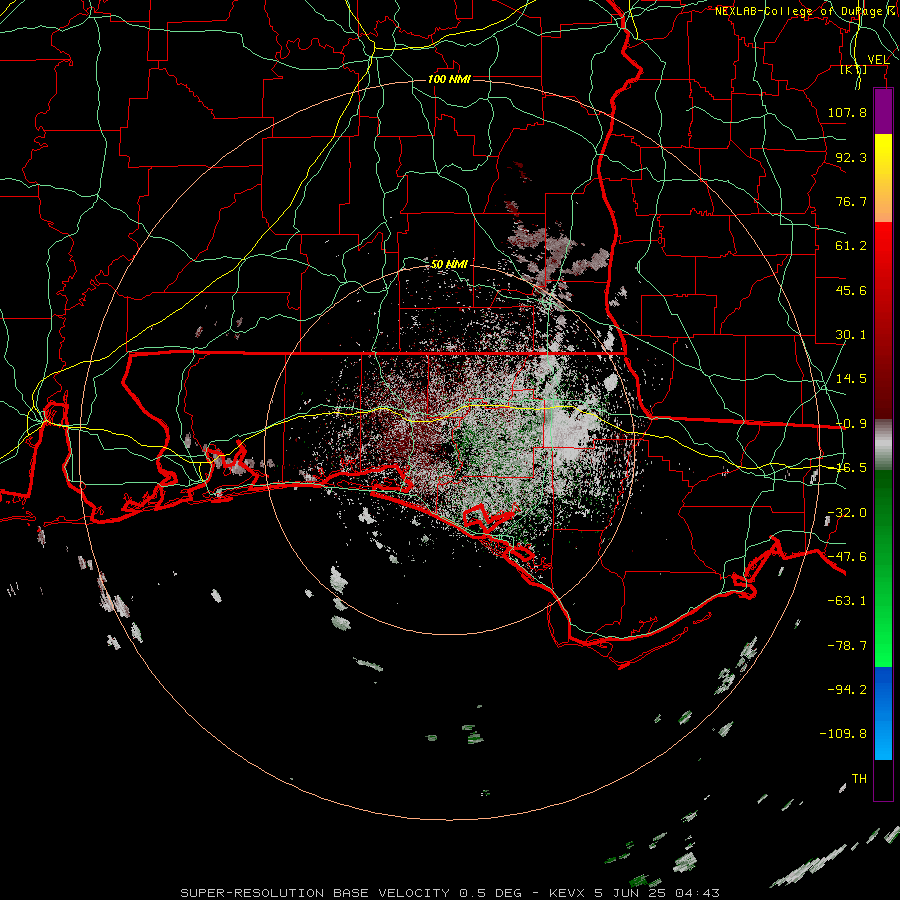Click the green segment of velocity color bar
Screen dimensions: 900x900
(x=883, y=568)
